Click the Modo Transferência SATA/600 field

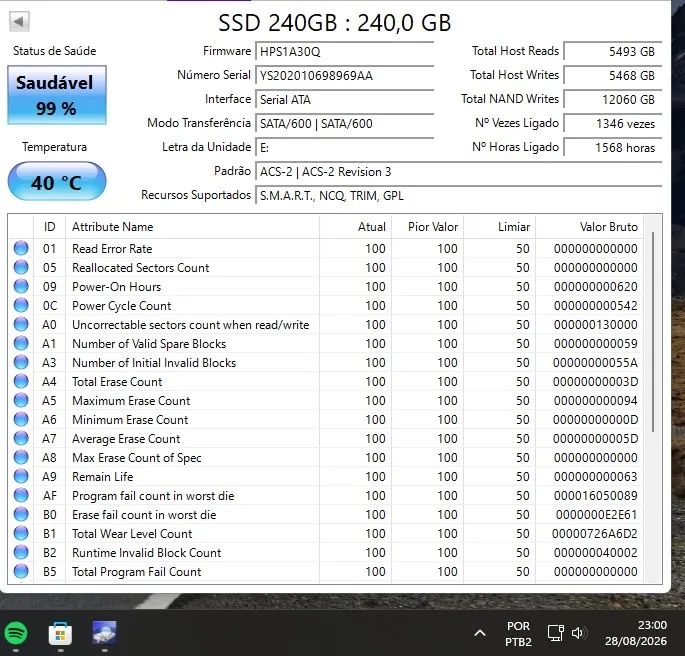[x=344, y=124]
